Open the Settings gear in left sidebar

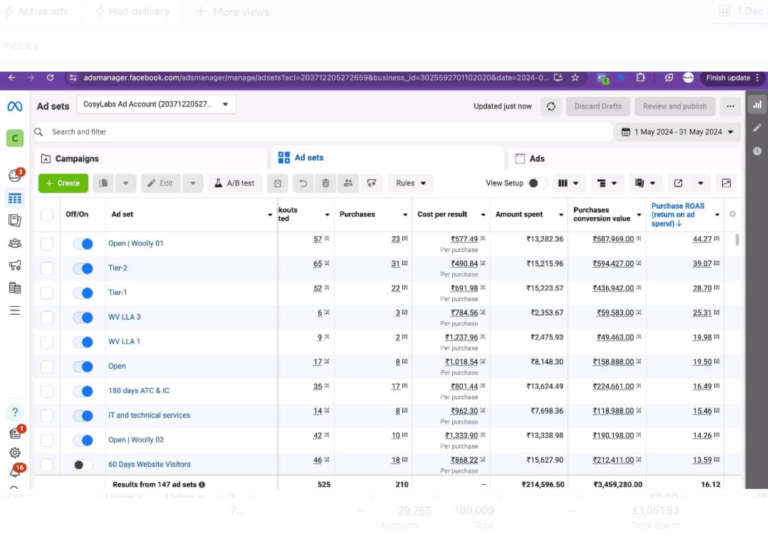[14, 452]
